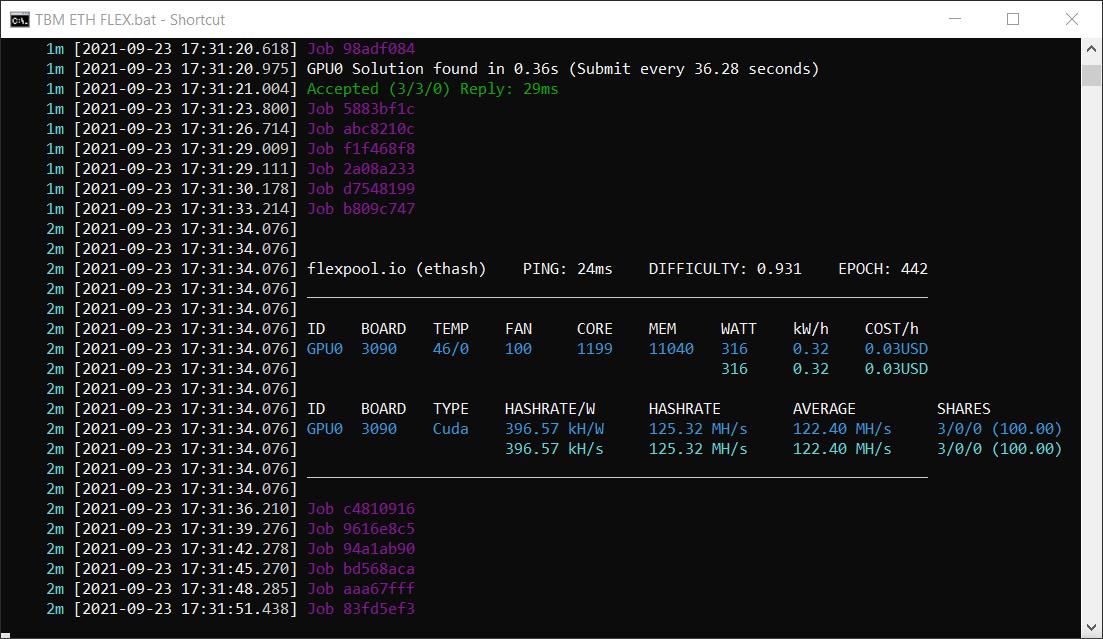Click the 'DIFFICULTY: 0.931' value
Viewport: 1103px width, 639px height.
[725, 269]
